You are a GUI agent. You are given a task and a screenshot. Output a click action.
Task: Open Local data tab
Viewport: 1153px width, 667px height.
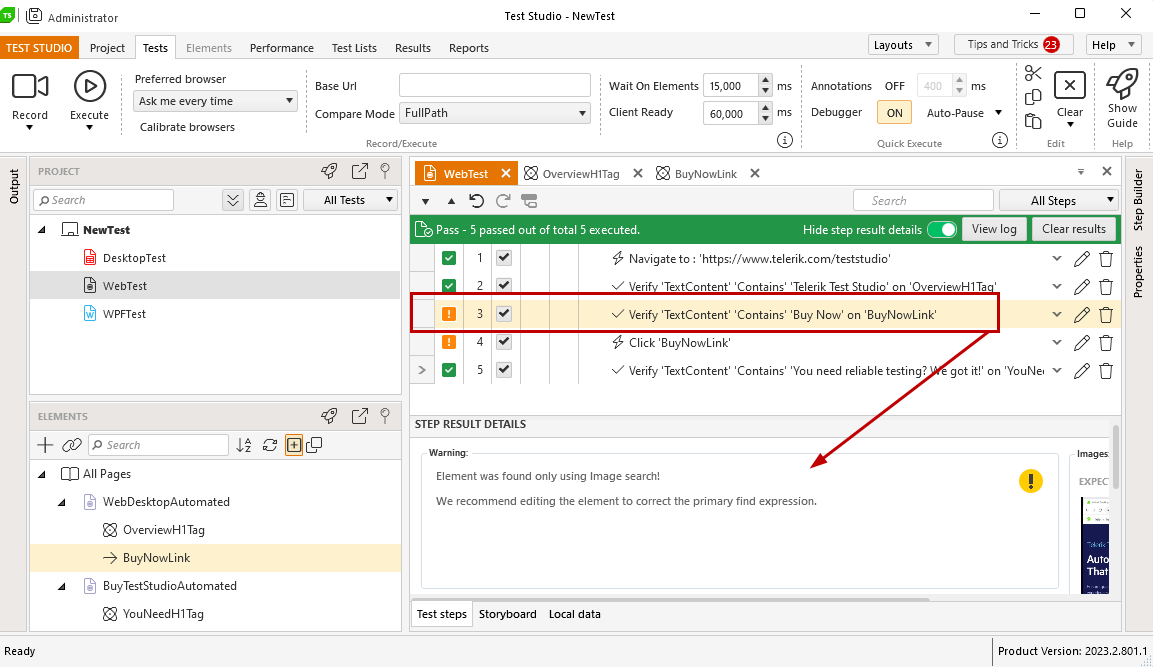[574, 614]
